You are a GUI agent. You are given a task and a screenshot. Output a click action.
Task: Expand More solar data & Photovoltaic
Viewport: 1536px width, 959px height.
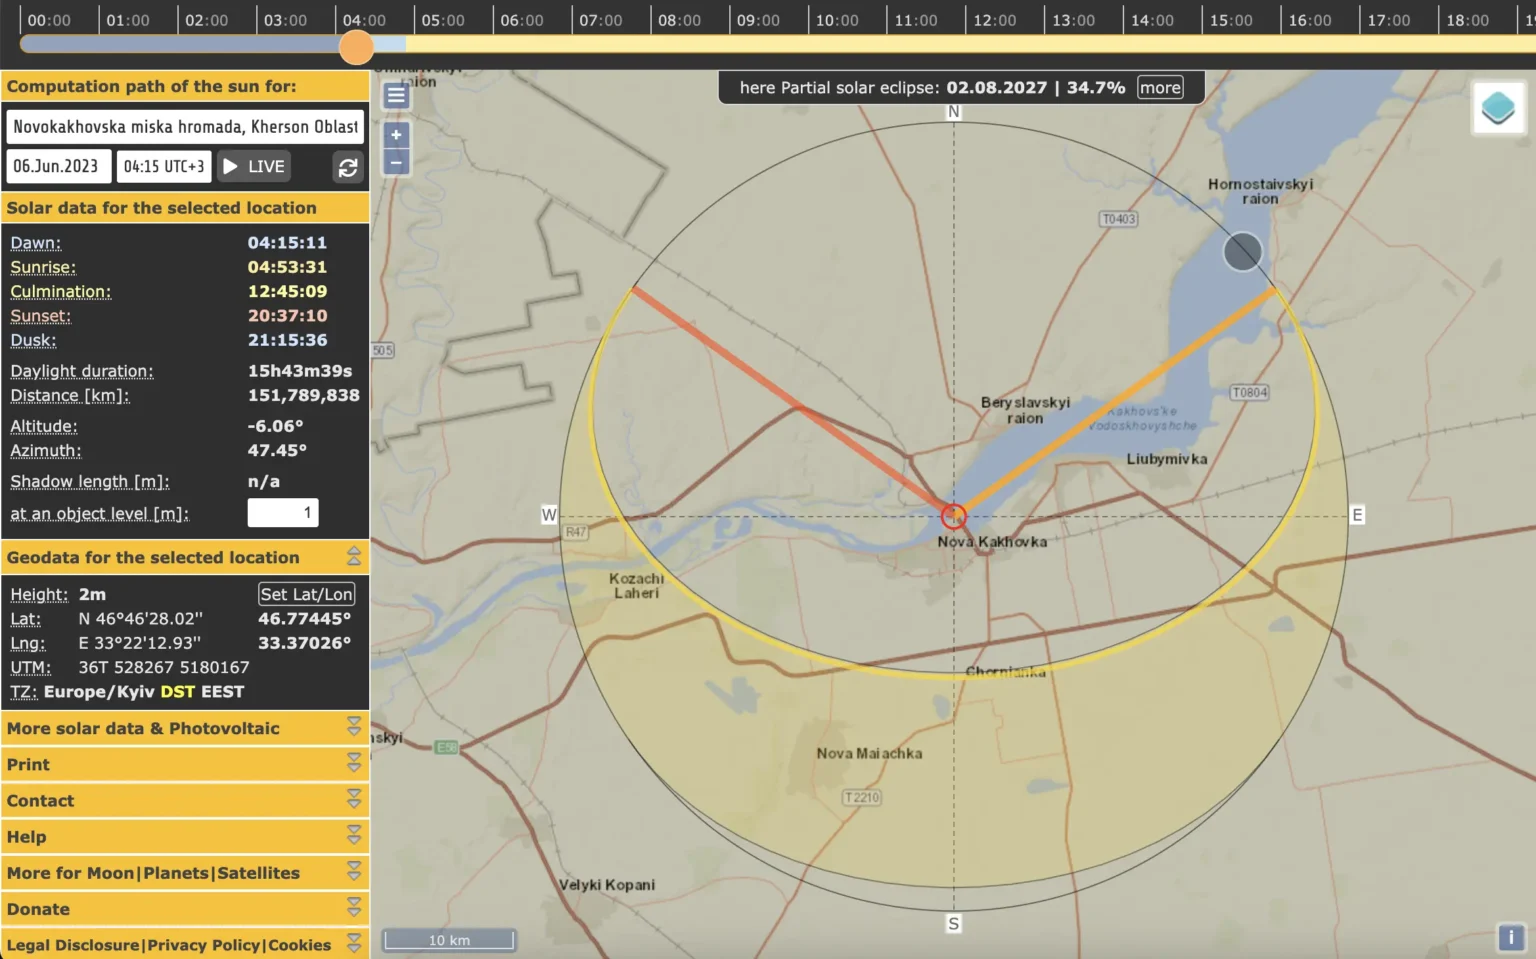click(x=353, y=728)
